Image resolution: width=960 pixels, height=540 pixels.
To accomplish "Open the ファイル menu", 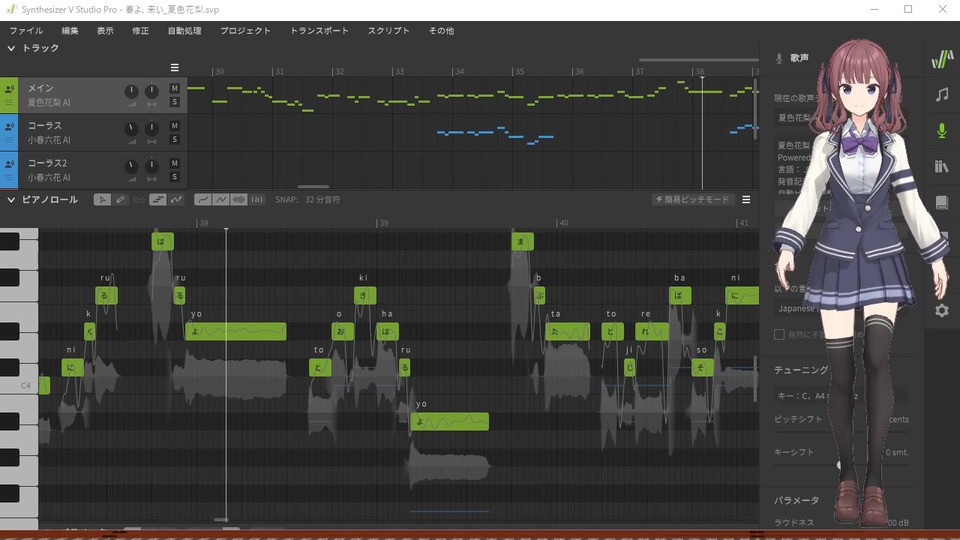I will tap(26, 31).
